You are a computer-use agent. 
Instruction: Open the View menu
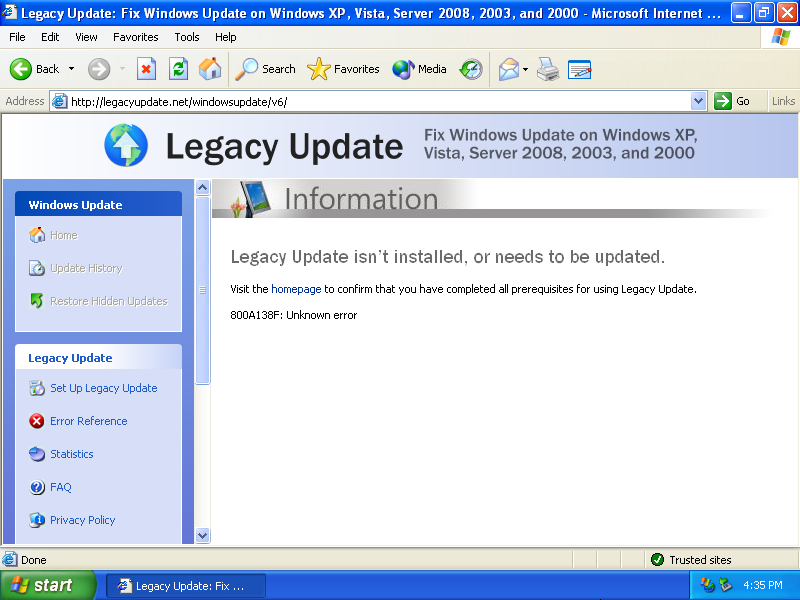(x=86, y=37)
